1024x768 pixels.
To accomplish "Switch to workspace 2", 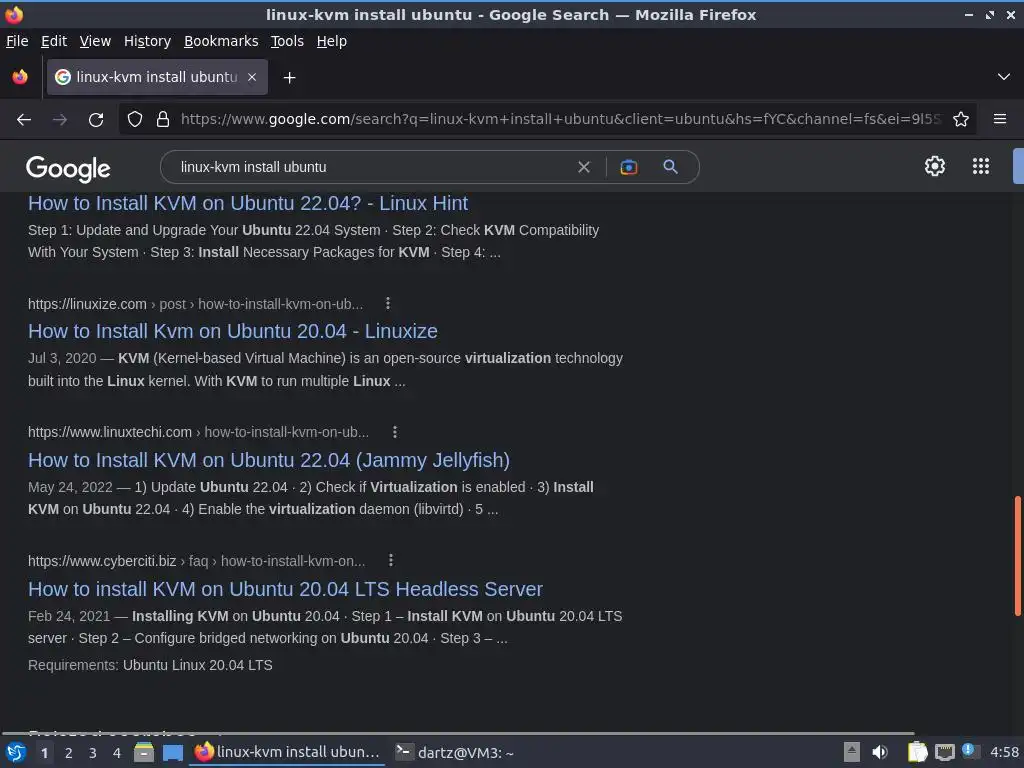I will click(69, 753).
